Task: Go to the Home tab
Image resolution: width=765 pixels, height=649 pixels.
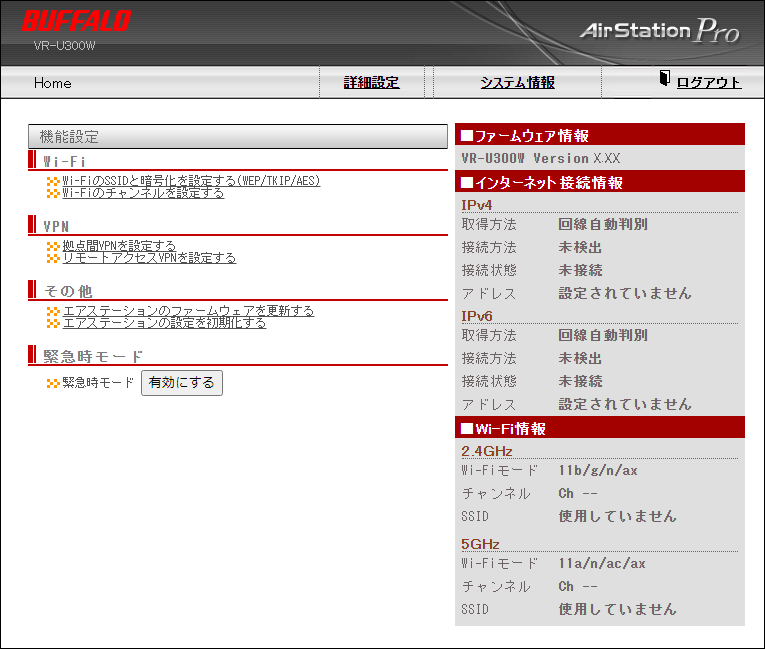Action: (53, 83)
